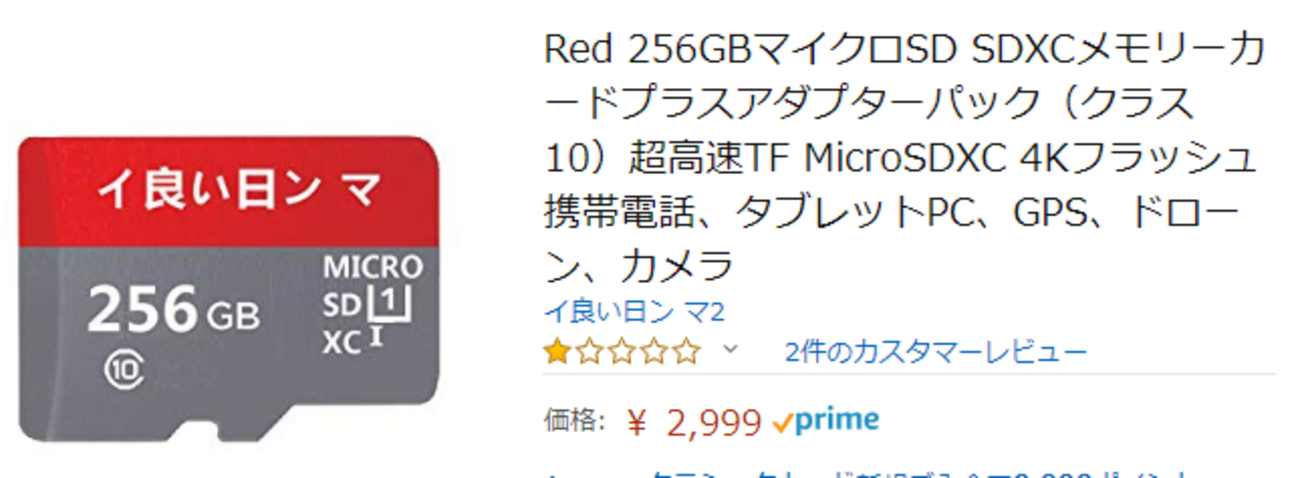
Task: Click the Prime logo beside the price
Action: pos(827,421)
